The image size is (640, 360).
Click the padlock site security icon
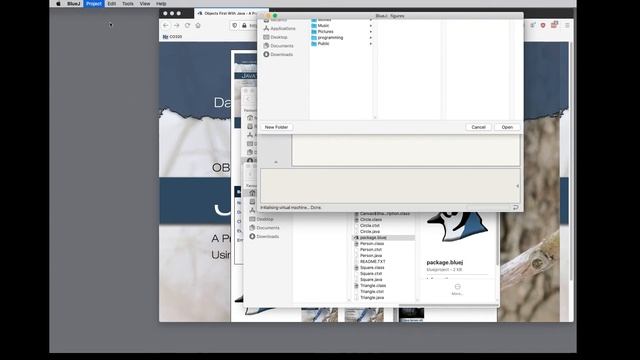(244, 25)
